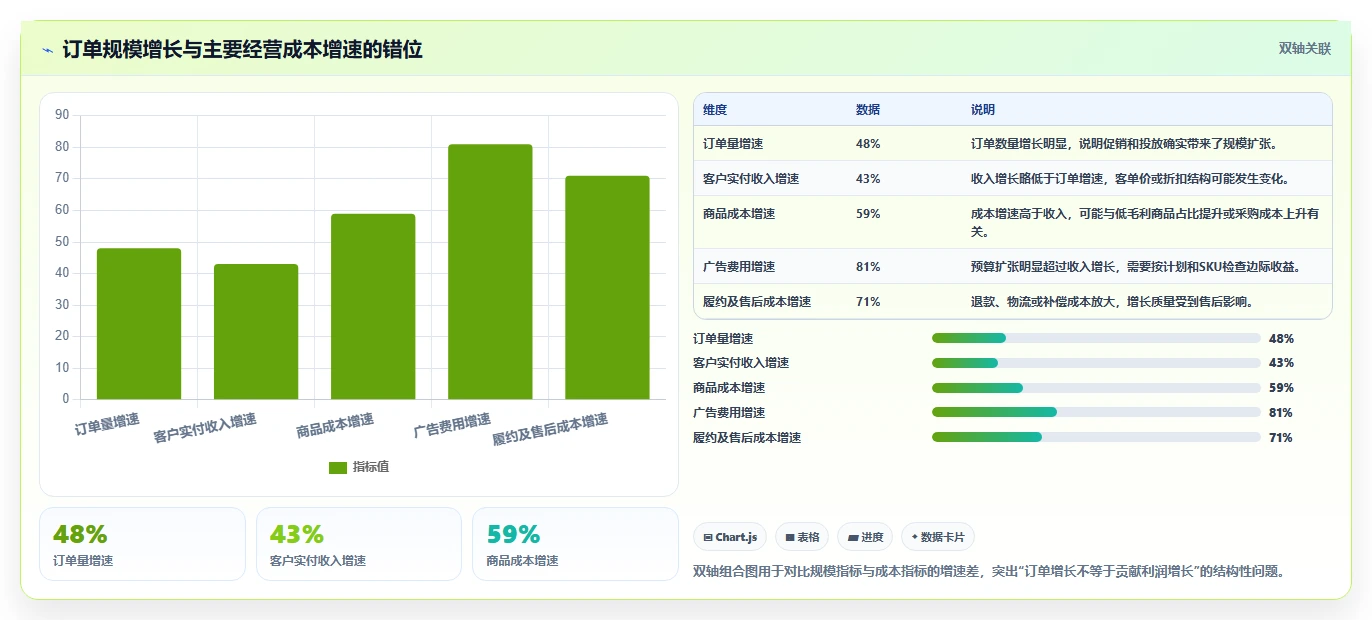Click the 48% value in the table
The image size is (1372, 620).
tap(868, 144)
